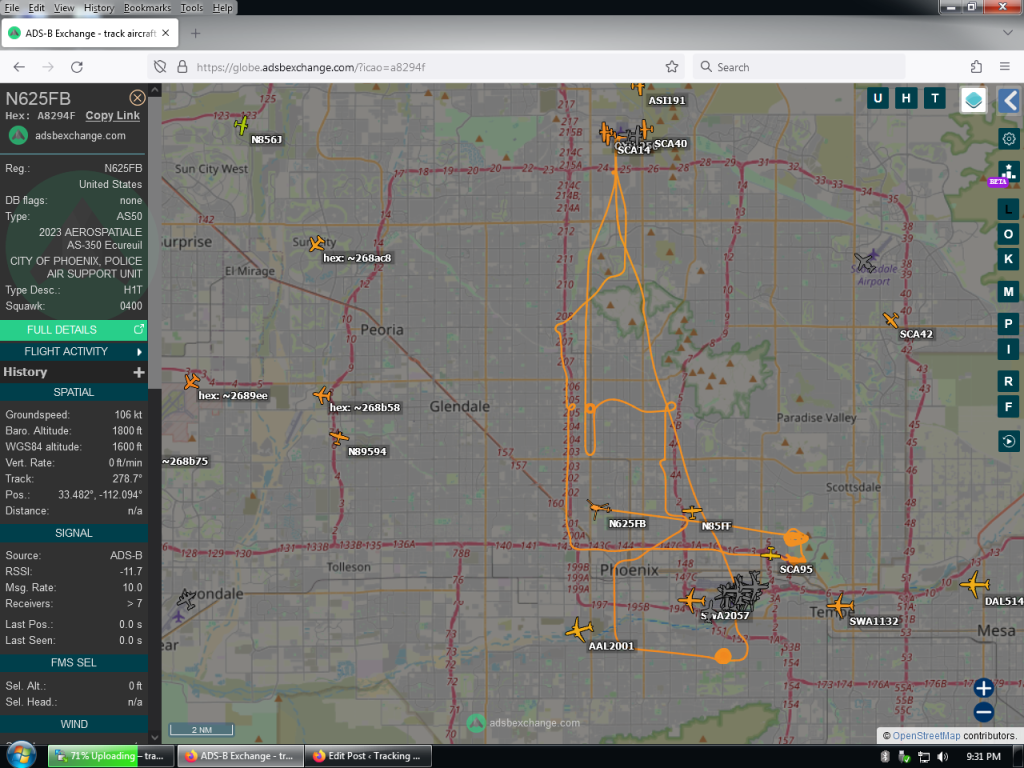Open map settings gear icon
Screen dimensions: 1024x768
(1009, 139)
